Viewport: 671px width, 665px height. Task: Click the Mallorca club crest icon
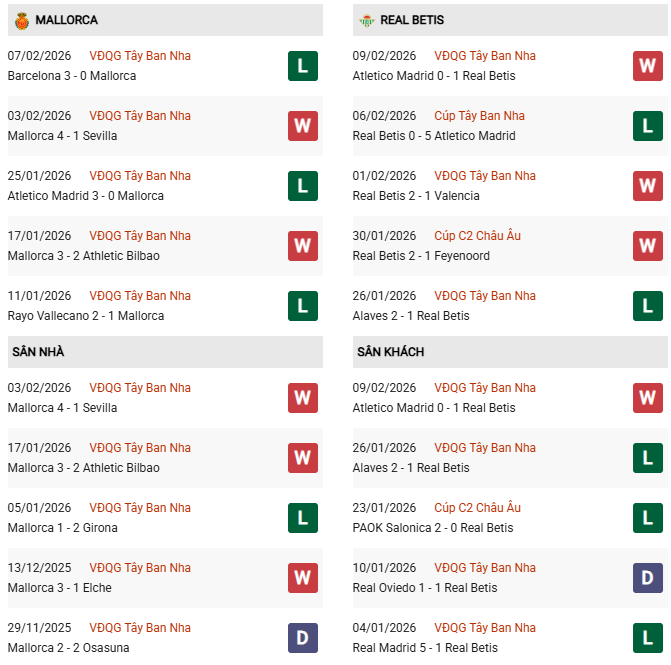point(22,20)
